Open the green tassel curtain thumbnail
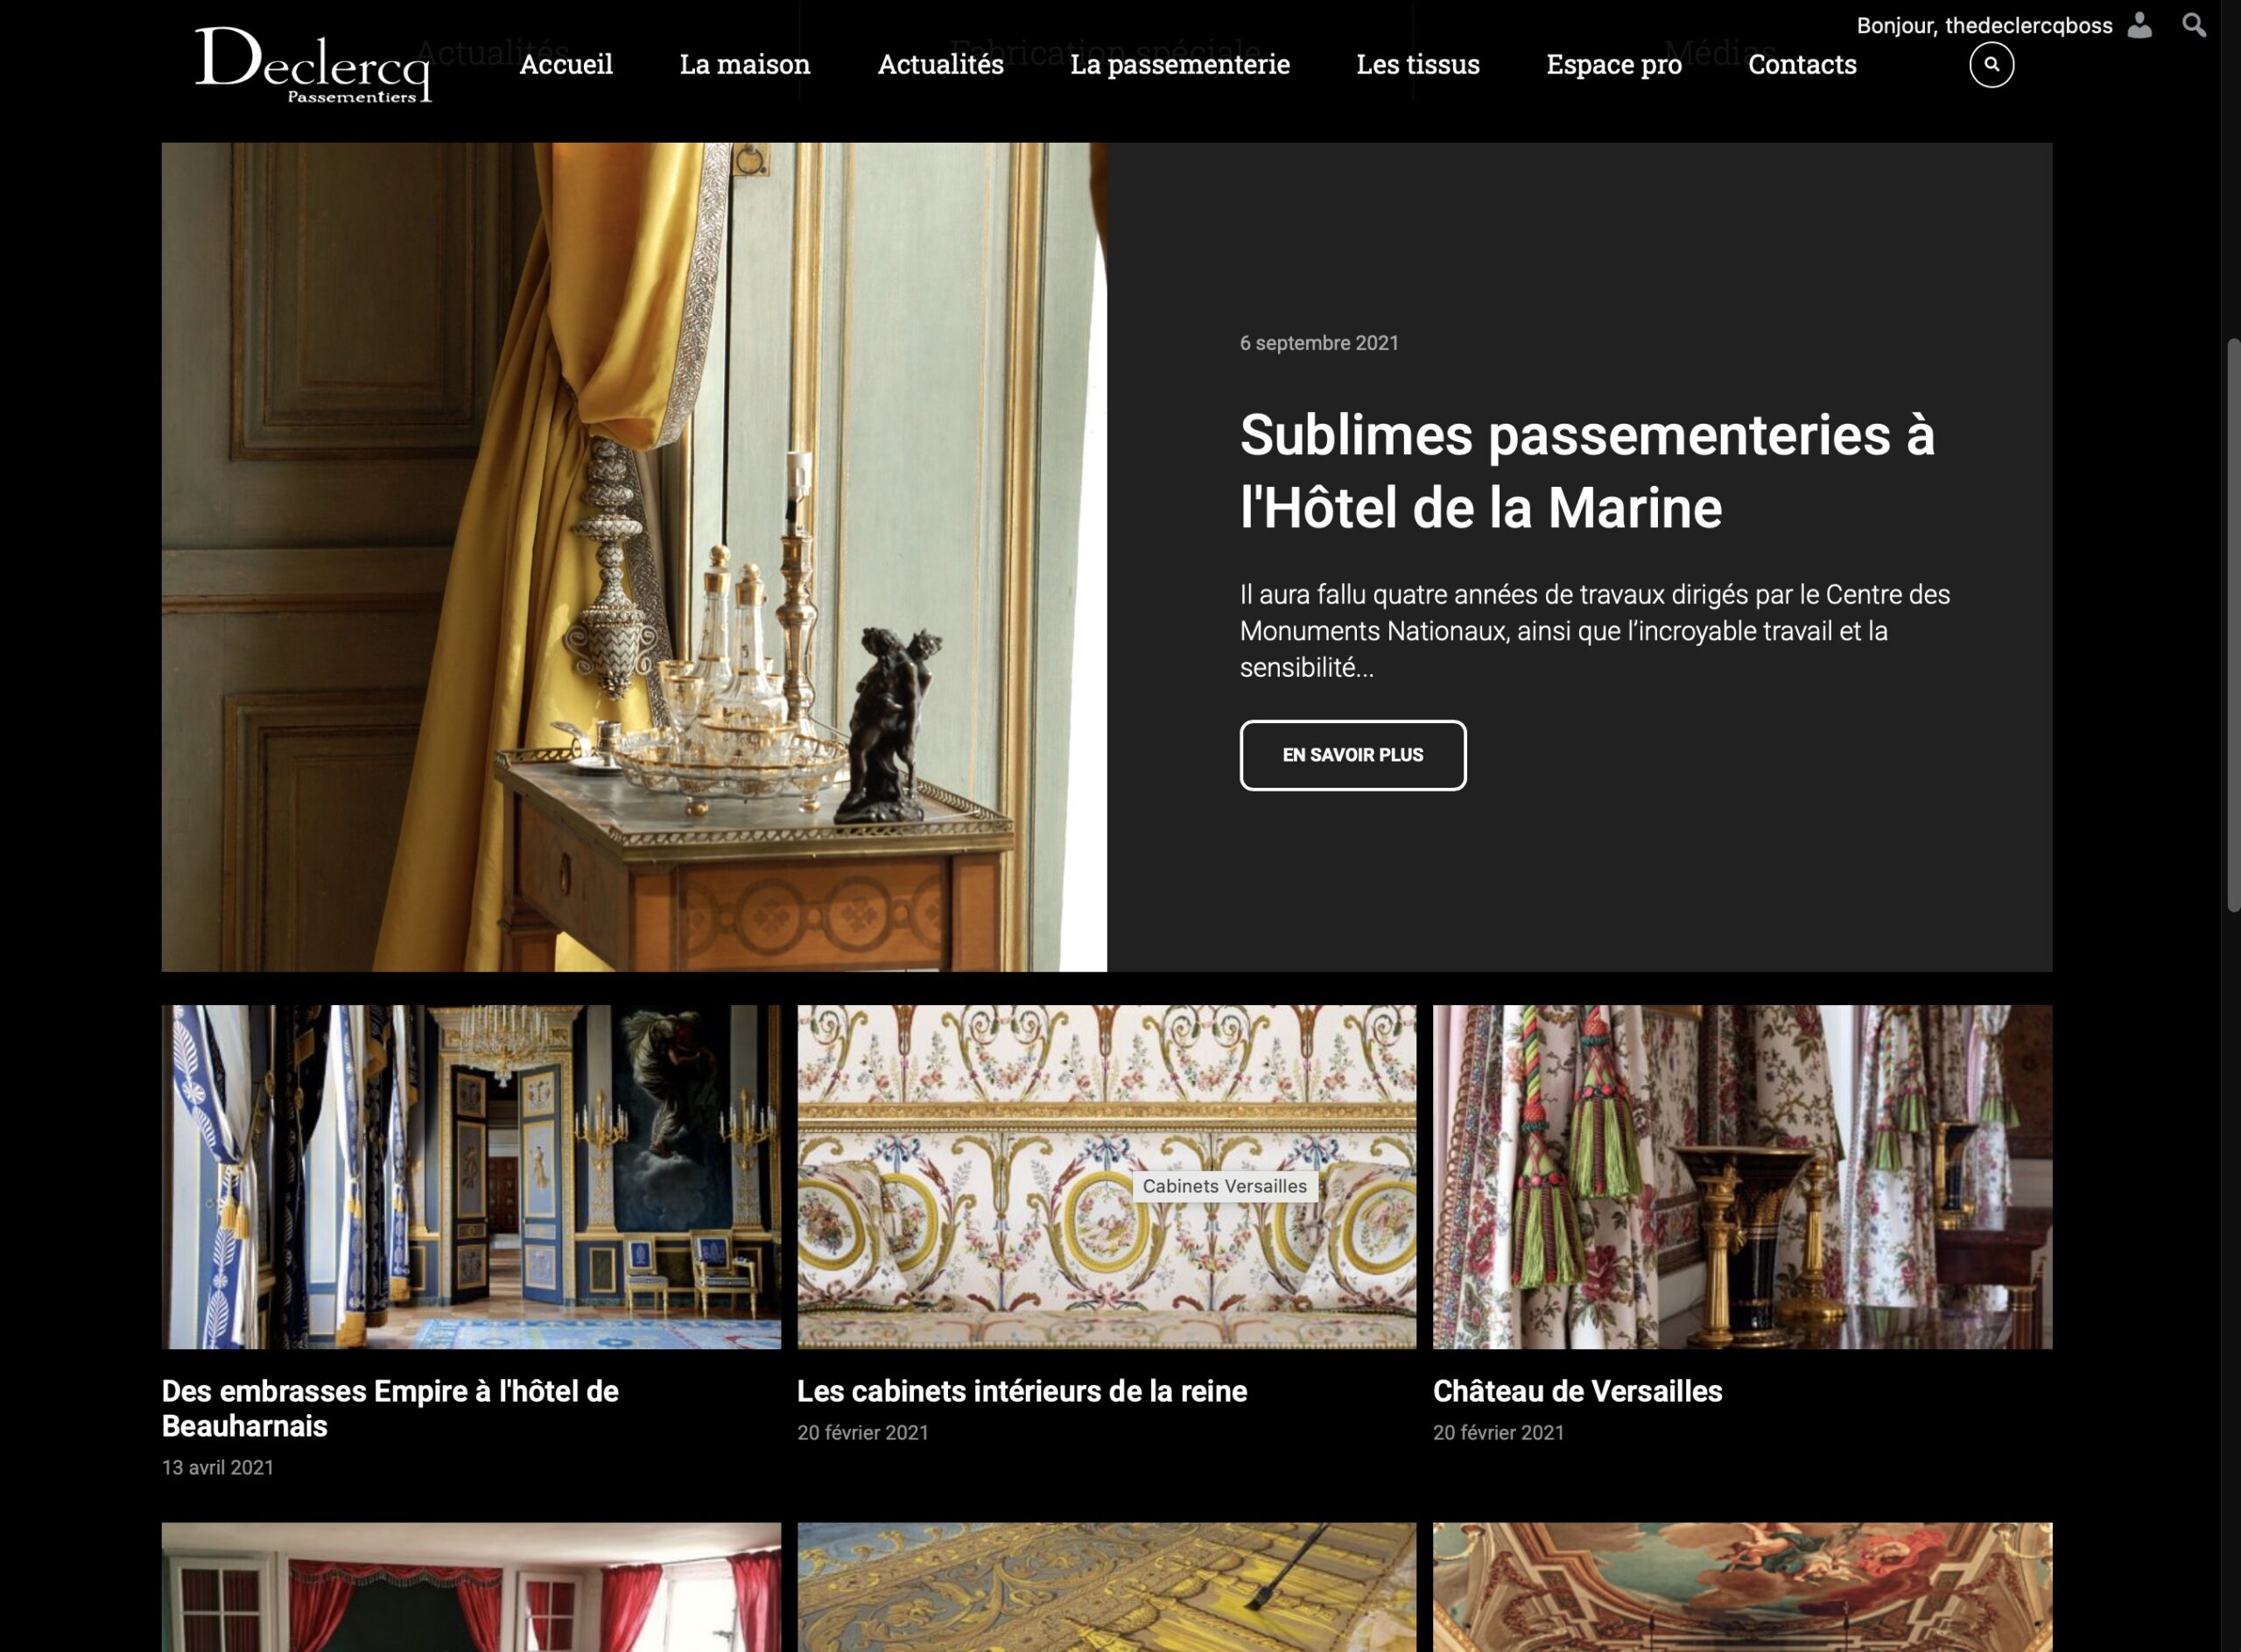The width and height of the screenshot is (2241, 1652). (1742, 1177)
